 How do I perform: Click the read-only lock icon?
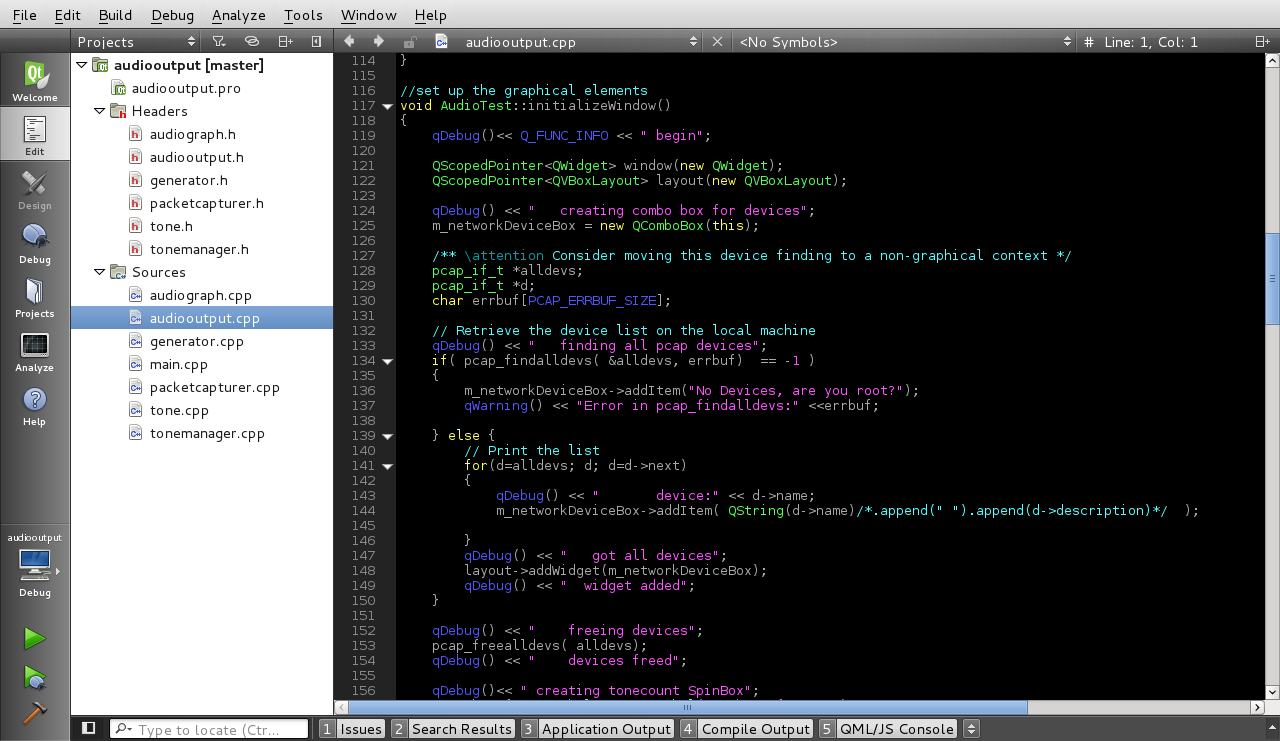click(408, 42)
